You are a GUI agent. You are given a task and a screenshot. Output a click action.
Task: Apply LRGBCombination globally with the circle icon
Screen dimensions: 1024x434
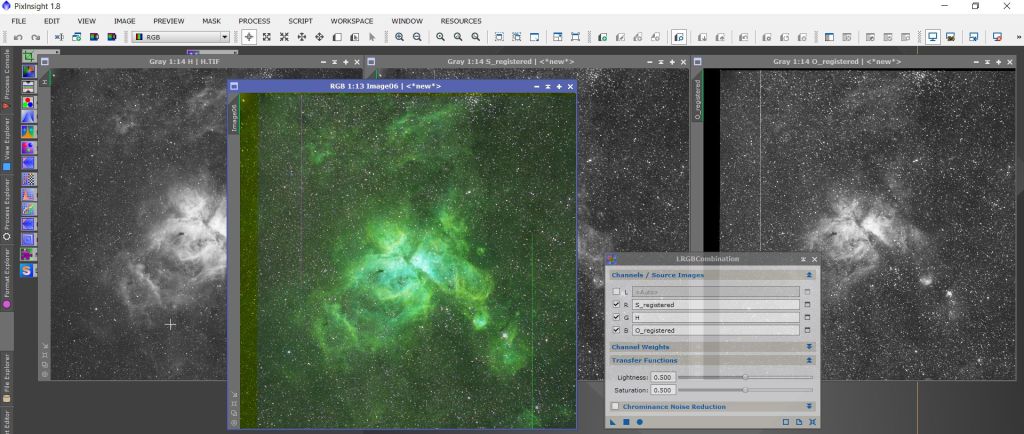[x=639, y=422]
